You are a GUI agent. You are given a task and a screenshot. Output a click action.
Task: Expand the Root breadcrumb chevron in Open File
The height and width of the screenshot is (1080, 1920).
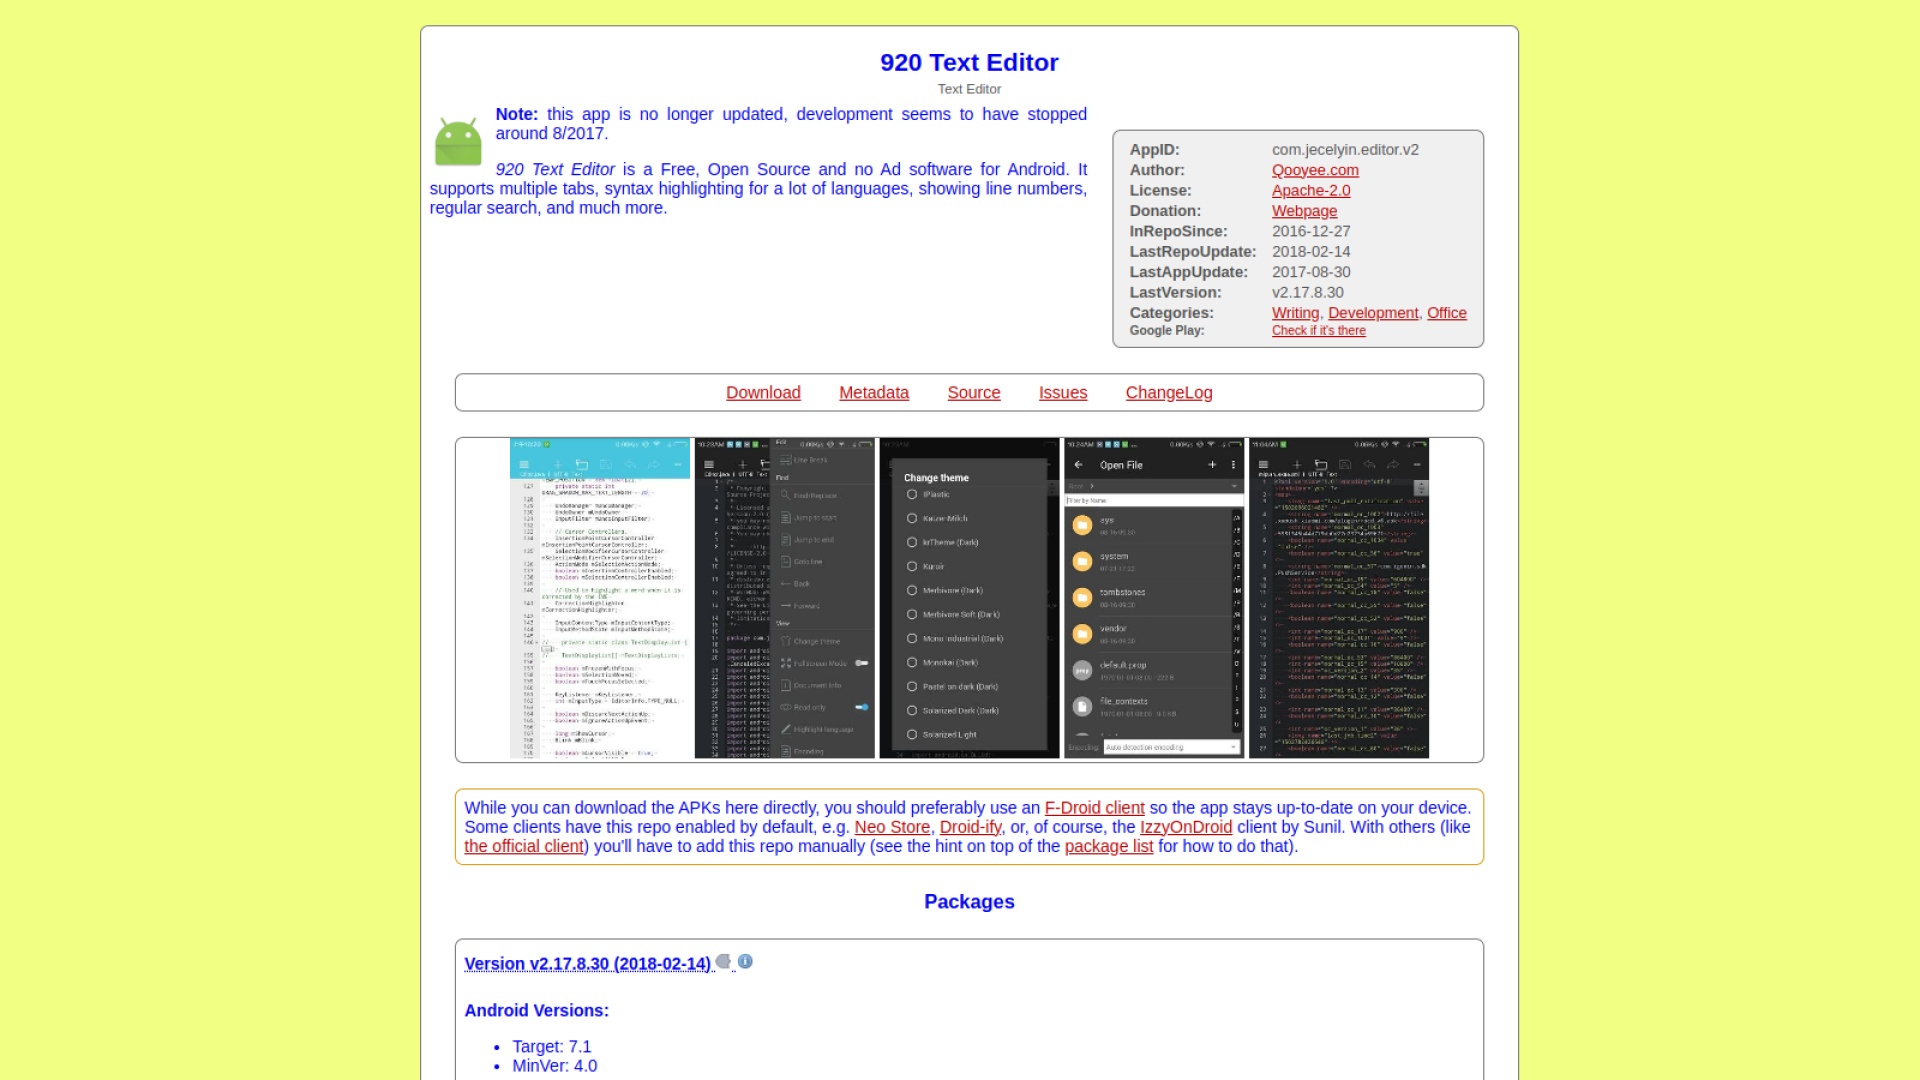(1092, 486)
